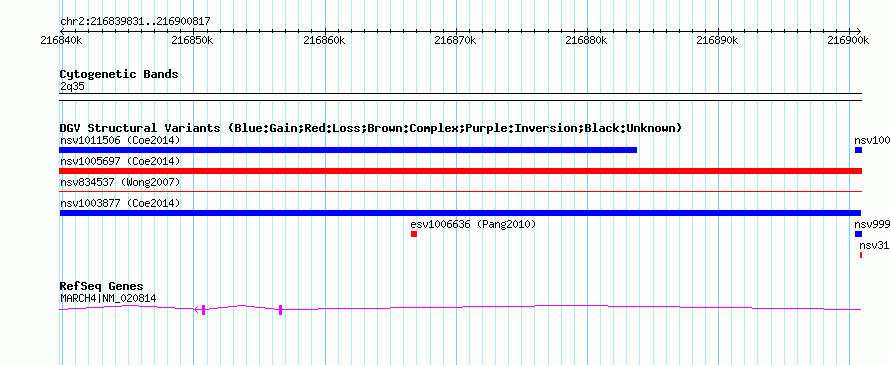Click the 216850k ruler label
The image size is (890, 365).
click(192, 41)
